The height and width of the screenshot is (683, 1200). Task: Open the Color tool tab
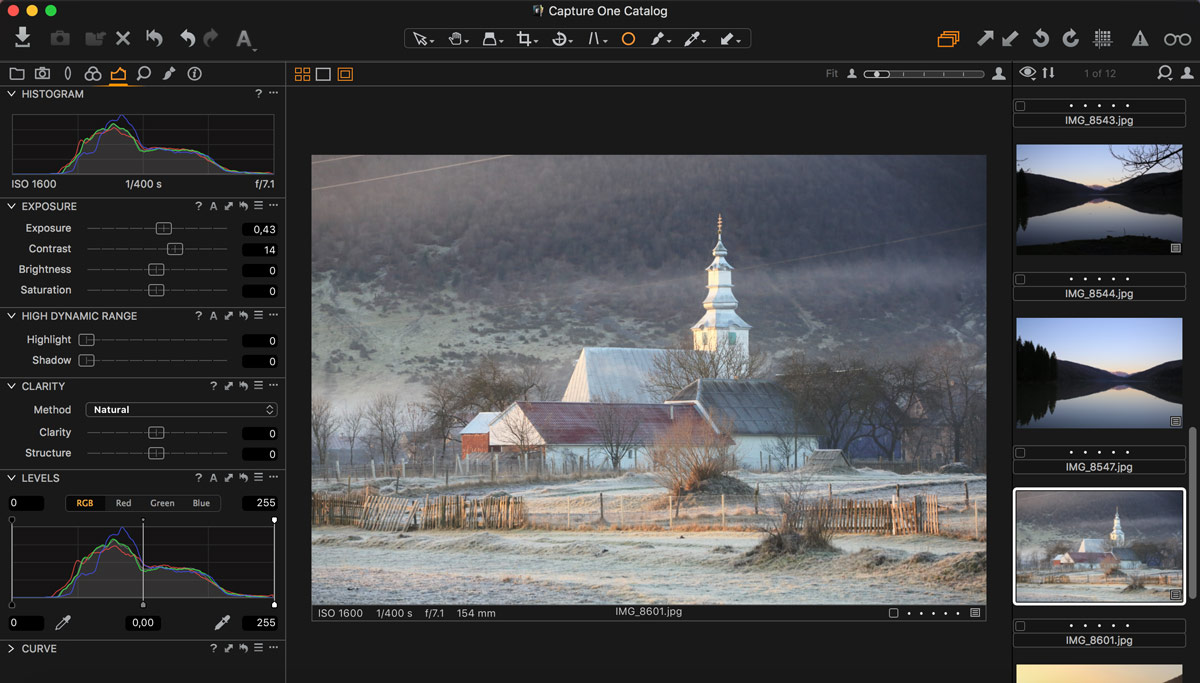click(x=92, y=74)
